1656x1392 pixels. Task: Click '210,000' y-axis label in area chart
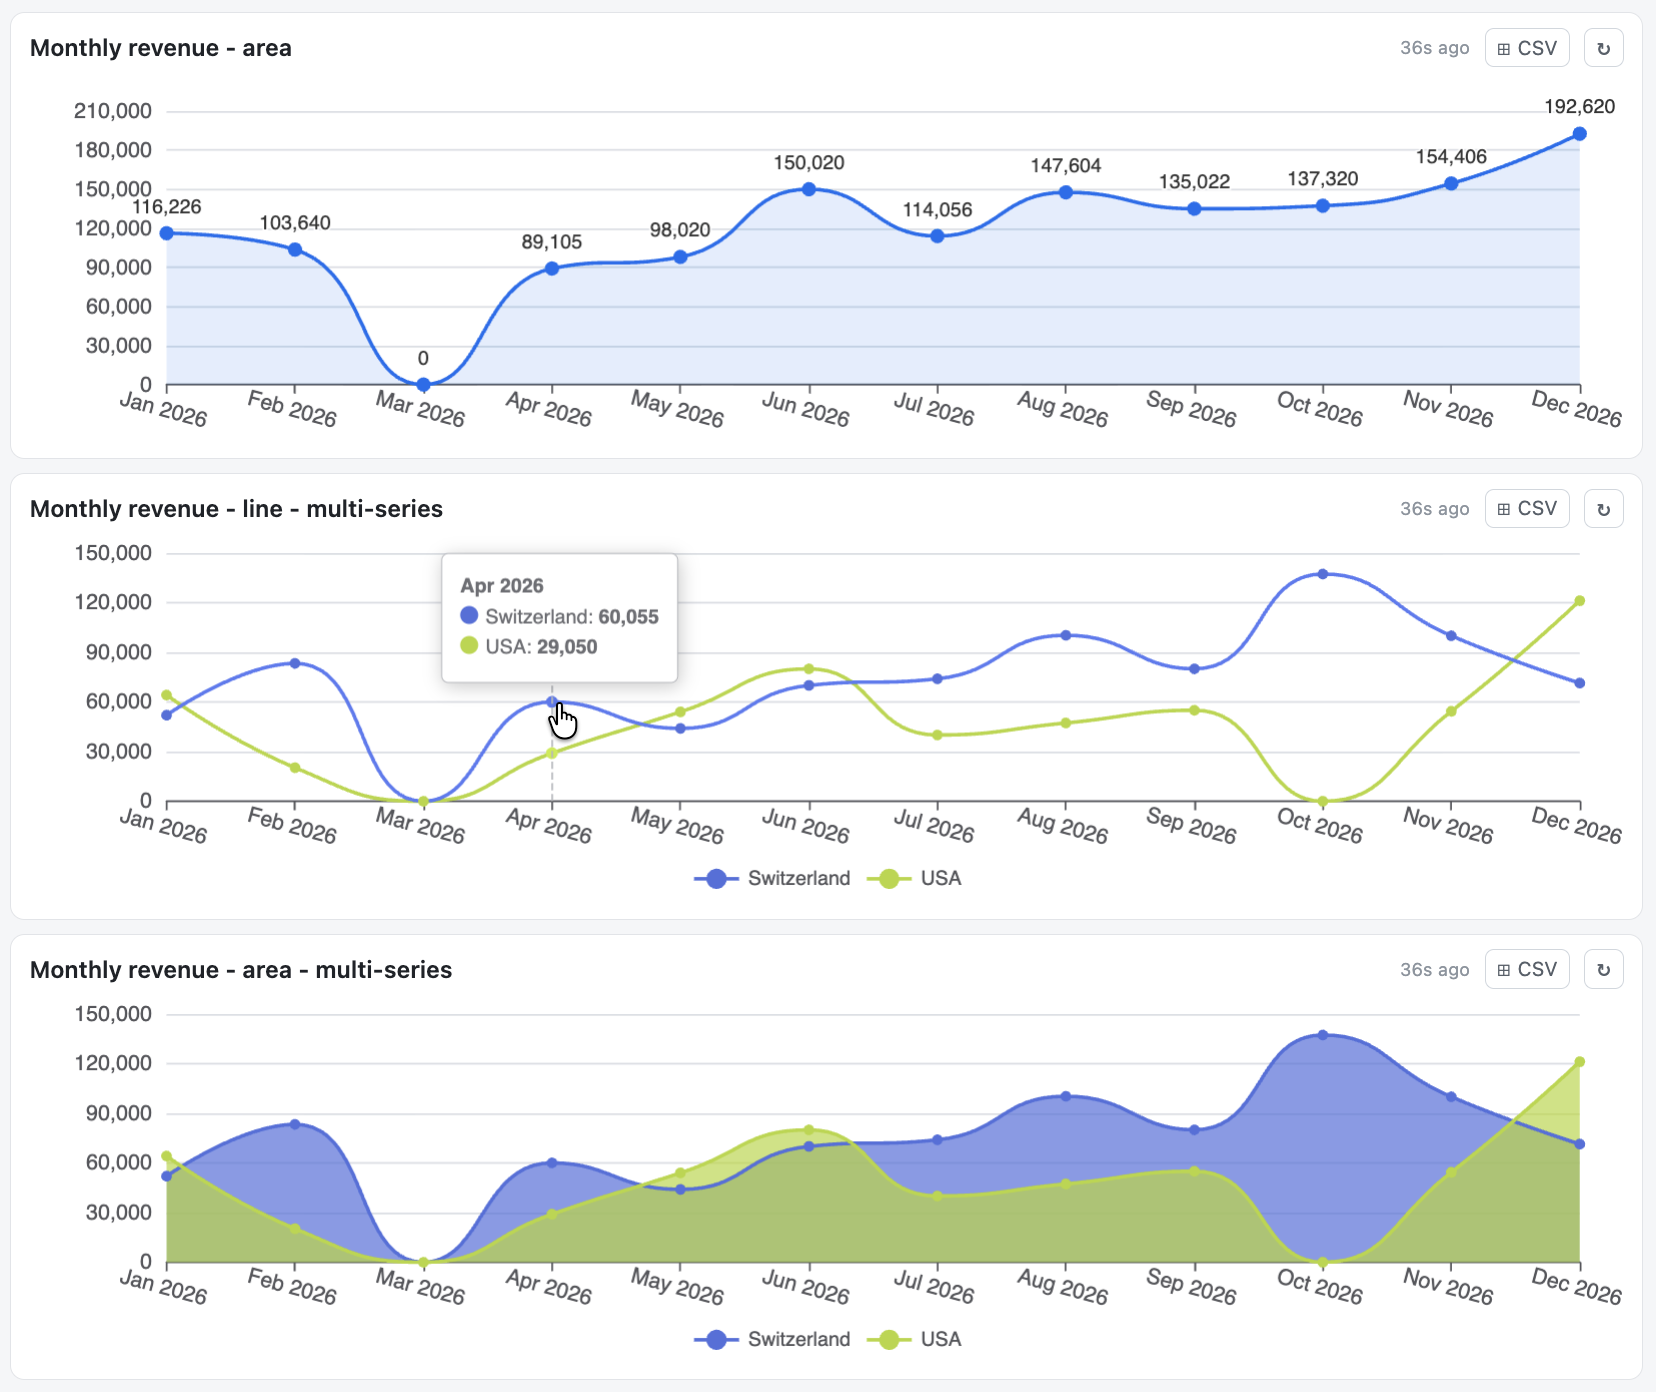click(x=113, y=111)
